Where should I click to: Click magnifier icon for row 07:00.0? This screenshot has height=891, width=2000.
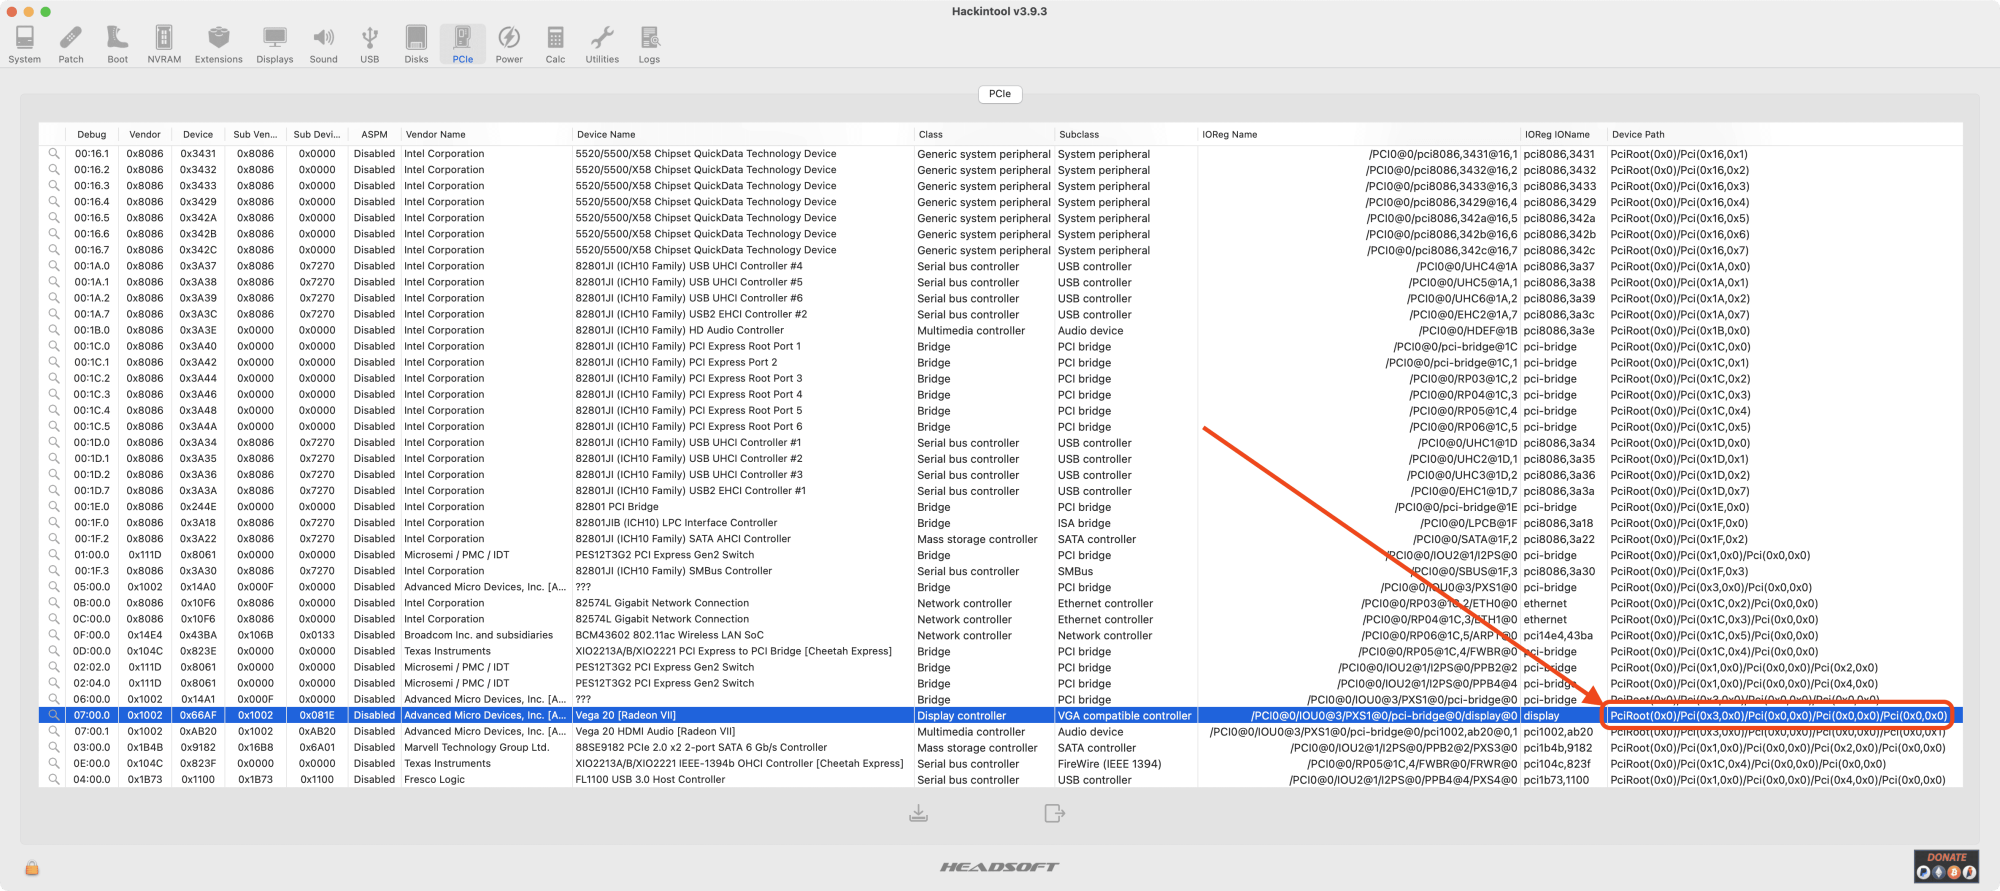click(x=54, y=715)
